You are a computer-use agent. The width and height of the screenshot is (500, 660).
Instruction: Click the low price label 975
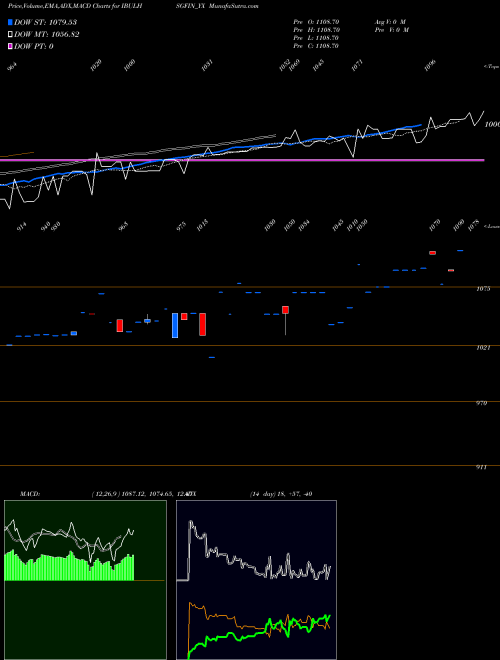click(x=181, y=226)
